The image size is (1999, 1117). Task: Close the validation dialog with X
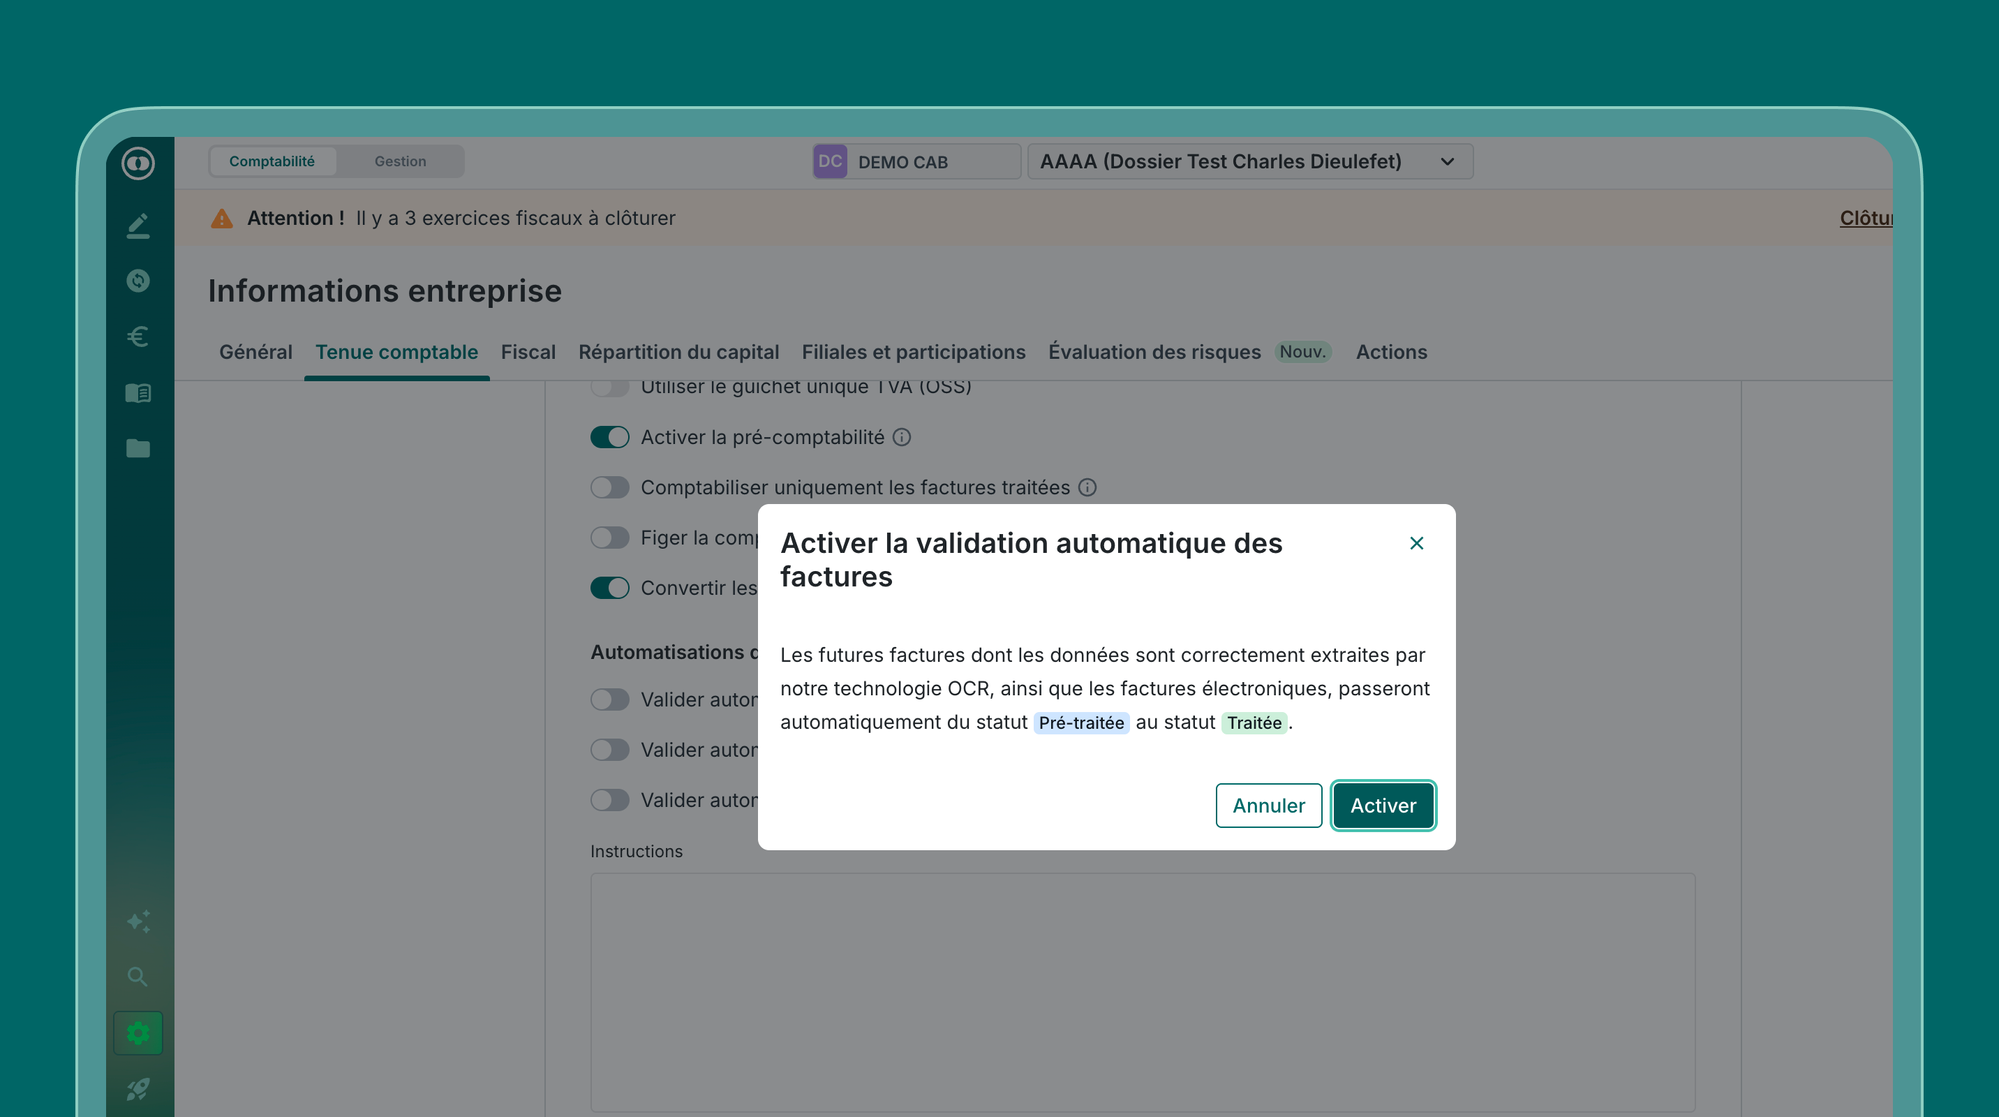click(x=1416, y=543)
